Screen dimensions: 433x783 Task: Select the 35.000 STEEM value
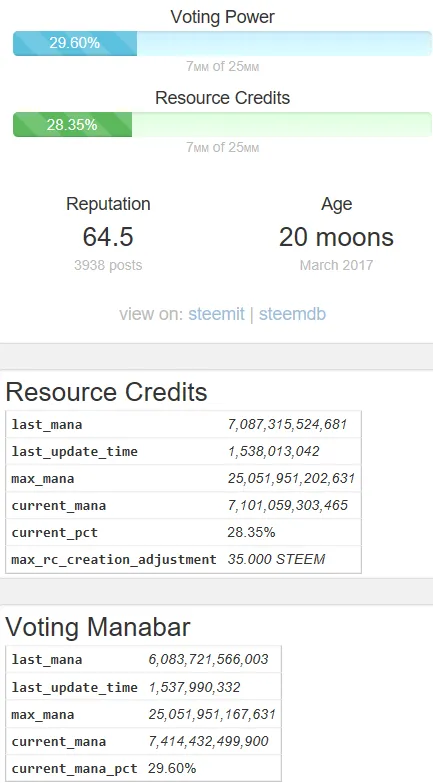click(276, 559)
